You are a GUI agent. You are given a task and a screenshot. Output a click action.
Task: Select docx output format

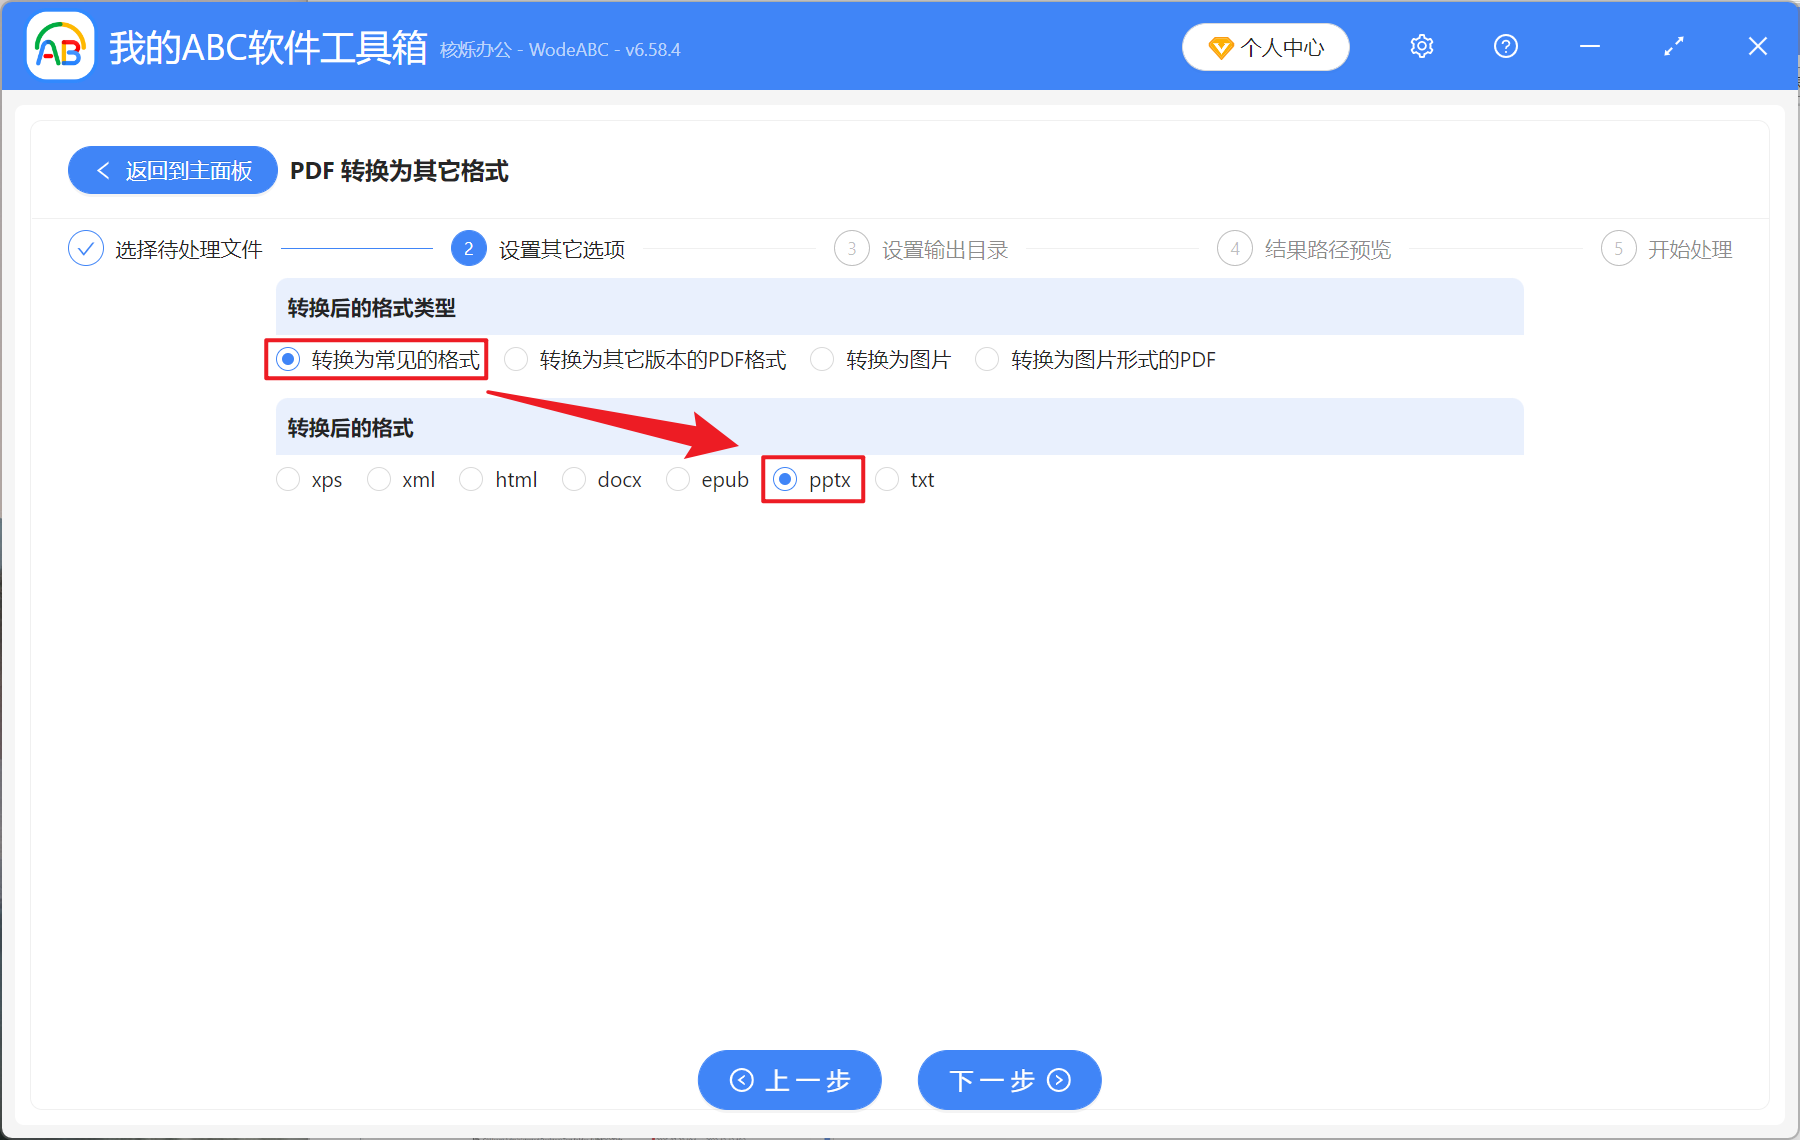click(574, 479)
